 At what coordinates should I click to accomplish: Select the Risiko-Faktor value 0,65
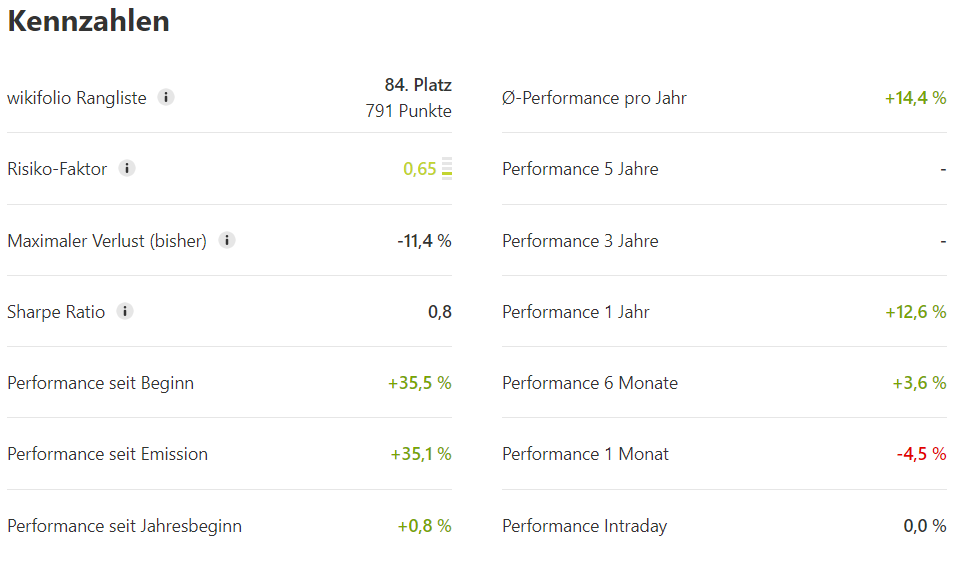click(420, 169)
